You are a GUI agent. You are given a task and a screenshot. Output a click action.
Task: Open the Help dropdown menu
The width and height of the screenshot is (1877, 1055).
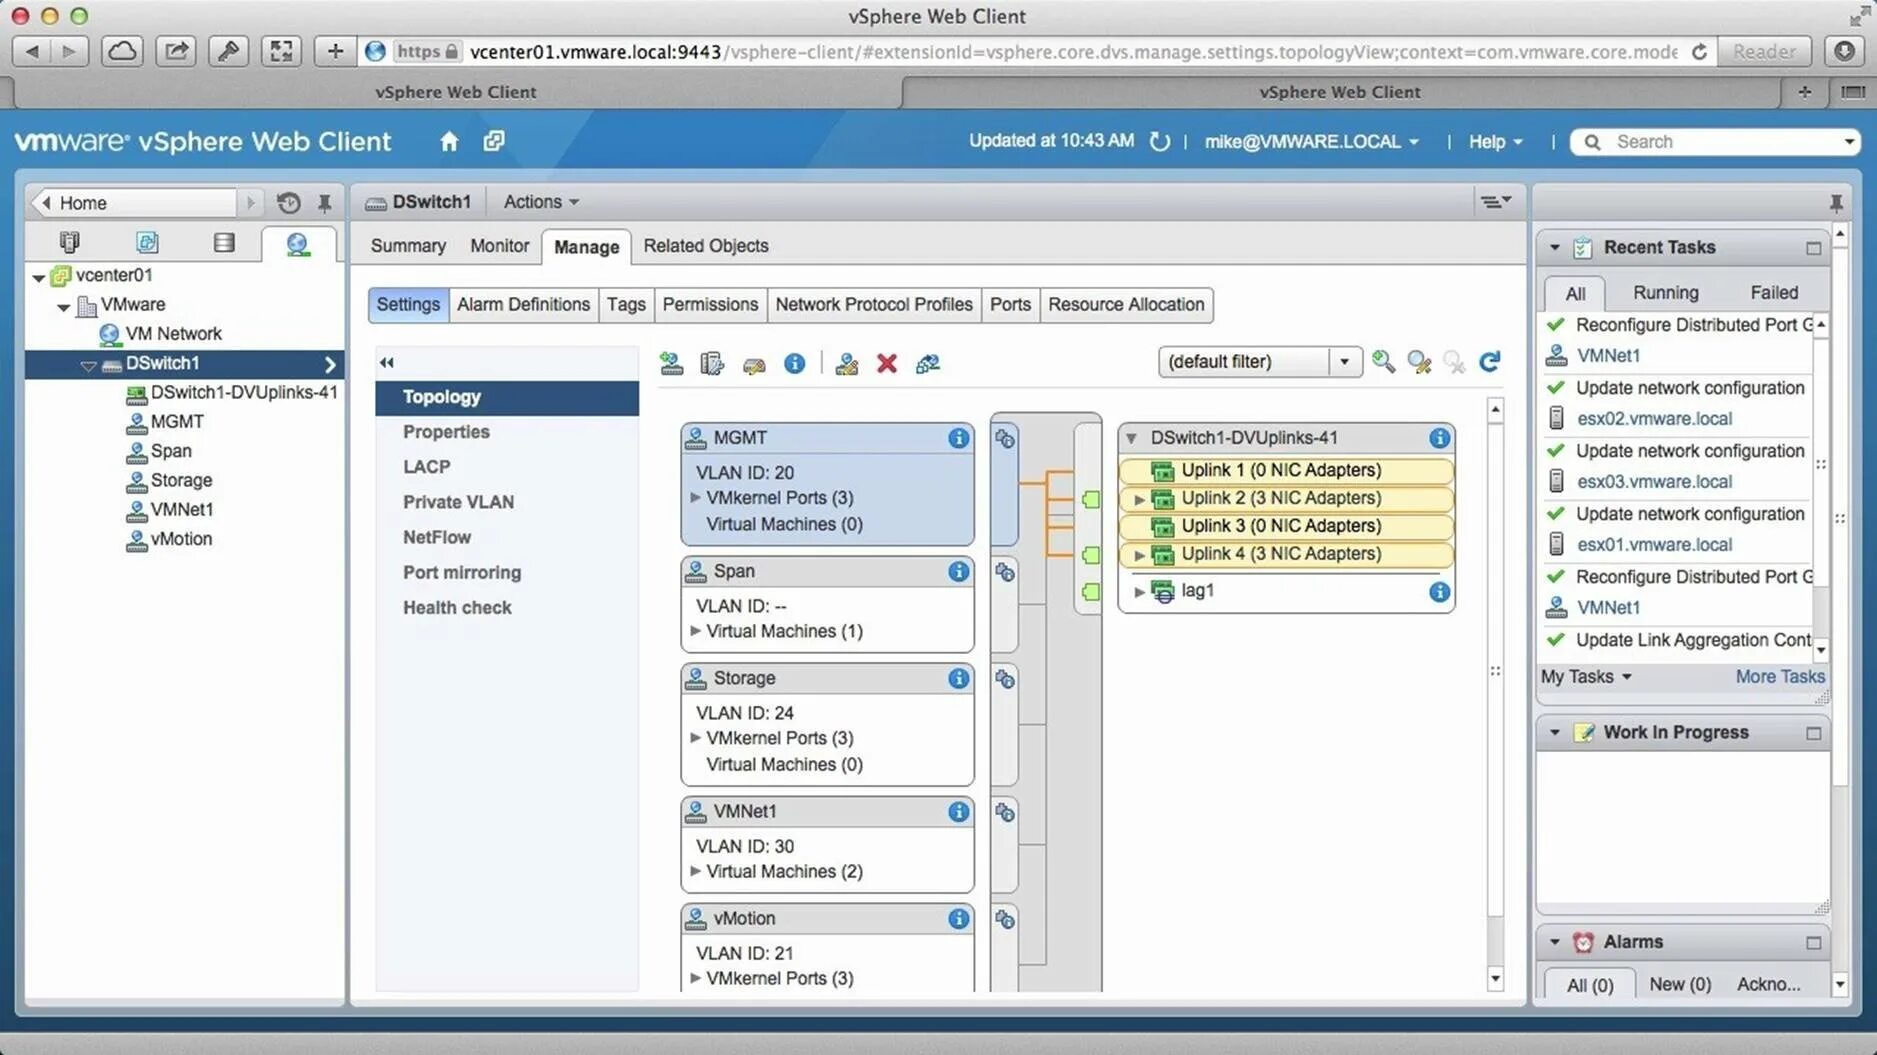[x=1495, y=142]
